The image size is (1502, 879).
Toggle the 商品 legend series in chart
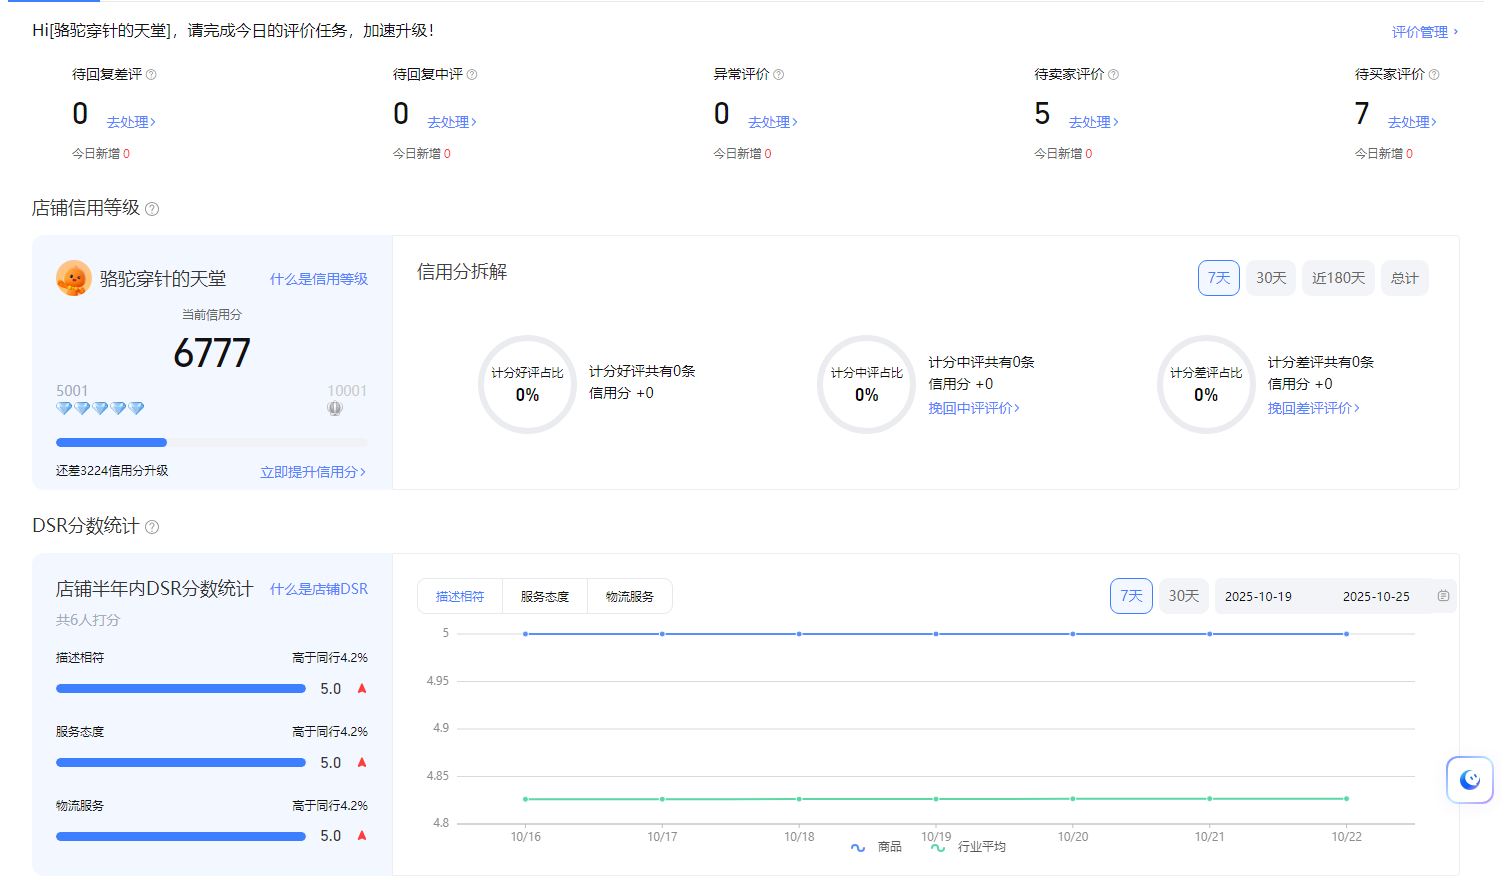point(877,847)
